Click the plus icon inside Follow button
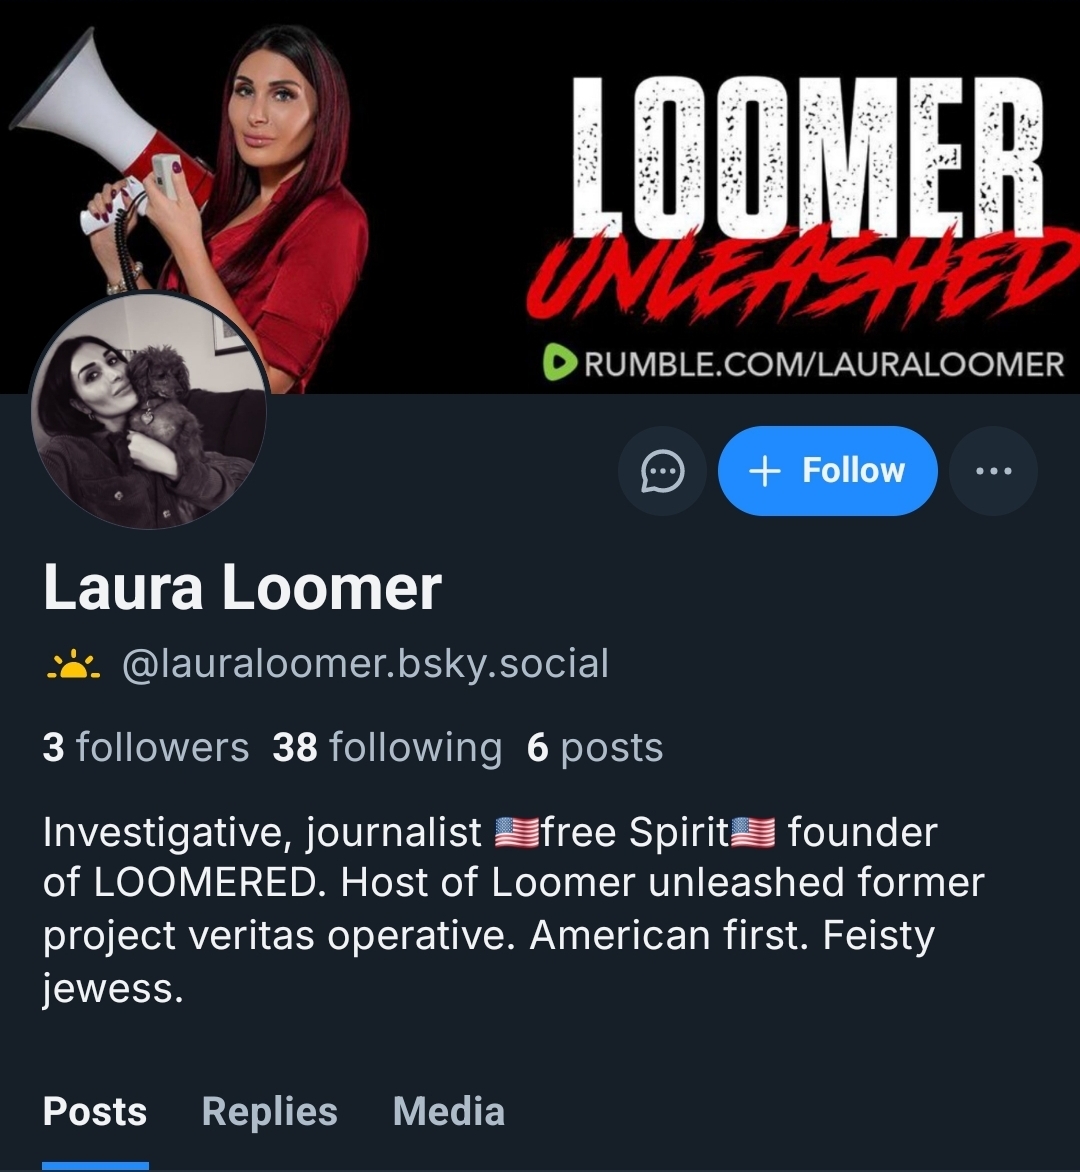 [765, 471]
